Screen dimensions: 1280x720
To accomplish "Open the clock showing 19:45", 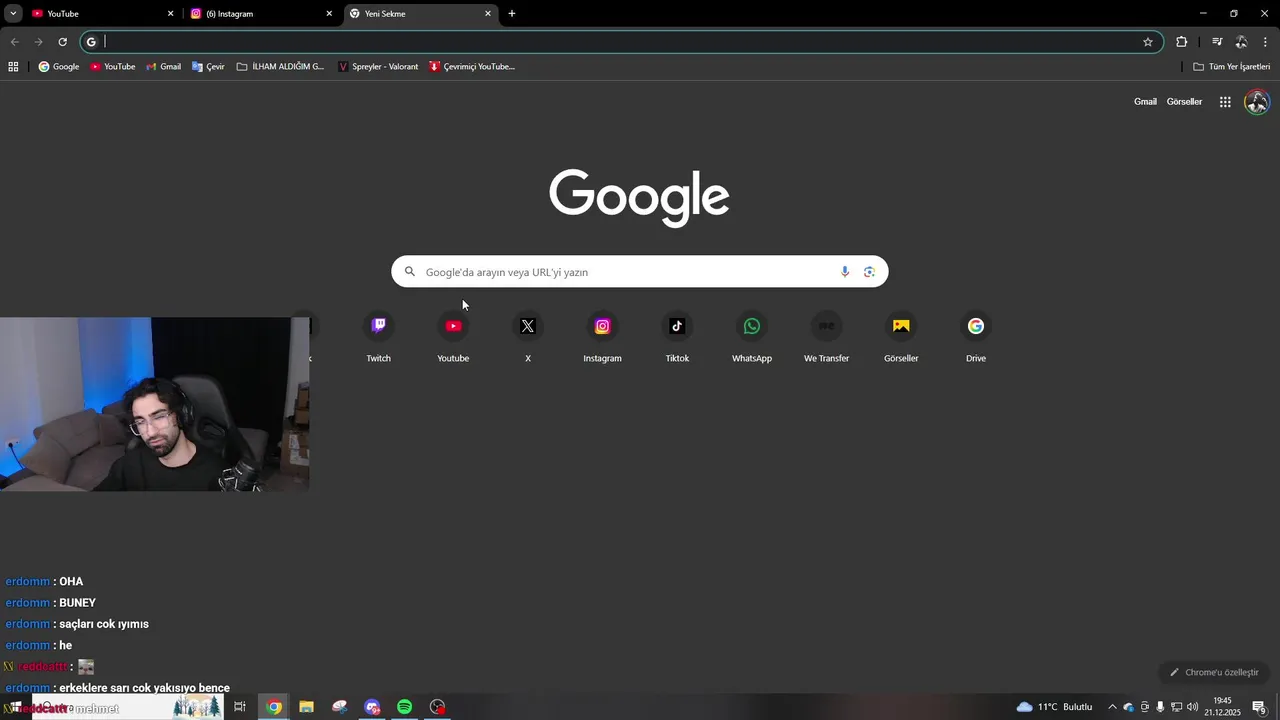I will click(1222, 707).
